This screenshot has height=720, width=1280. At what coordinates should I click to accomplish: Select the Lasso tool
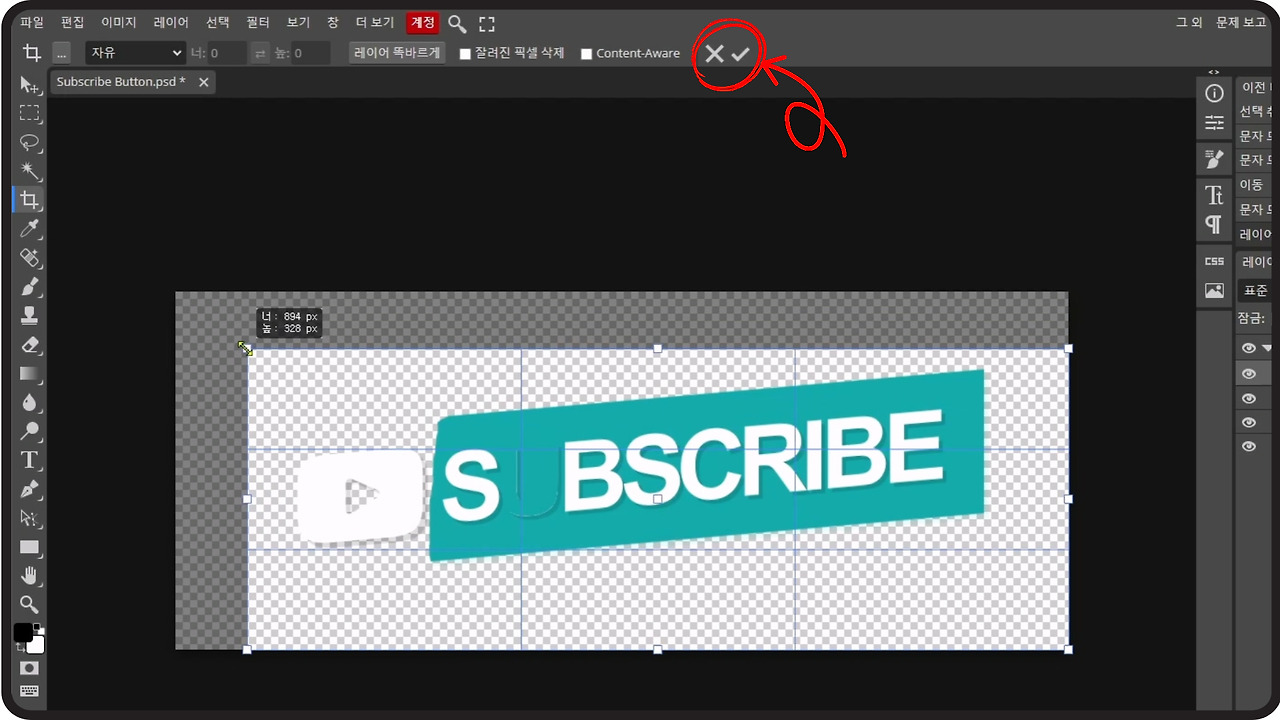[x=30, y=142]
